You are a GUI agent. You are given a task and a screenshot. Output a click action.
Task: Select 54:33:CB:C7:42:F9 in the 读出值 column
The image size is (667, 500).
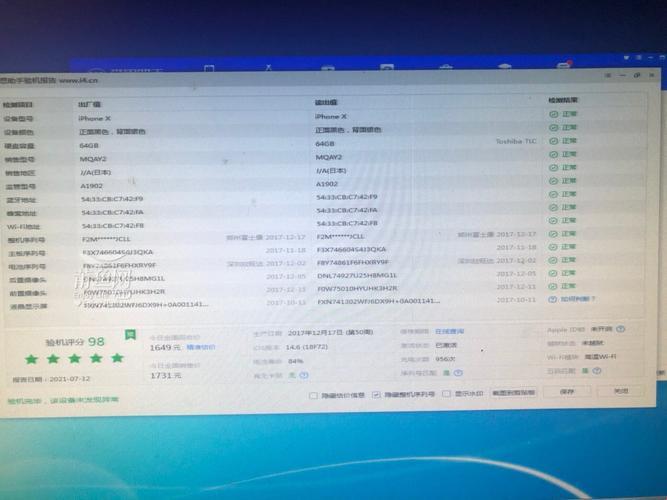(x=347, y=197)
